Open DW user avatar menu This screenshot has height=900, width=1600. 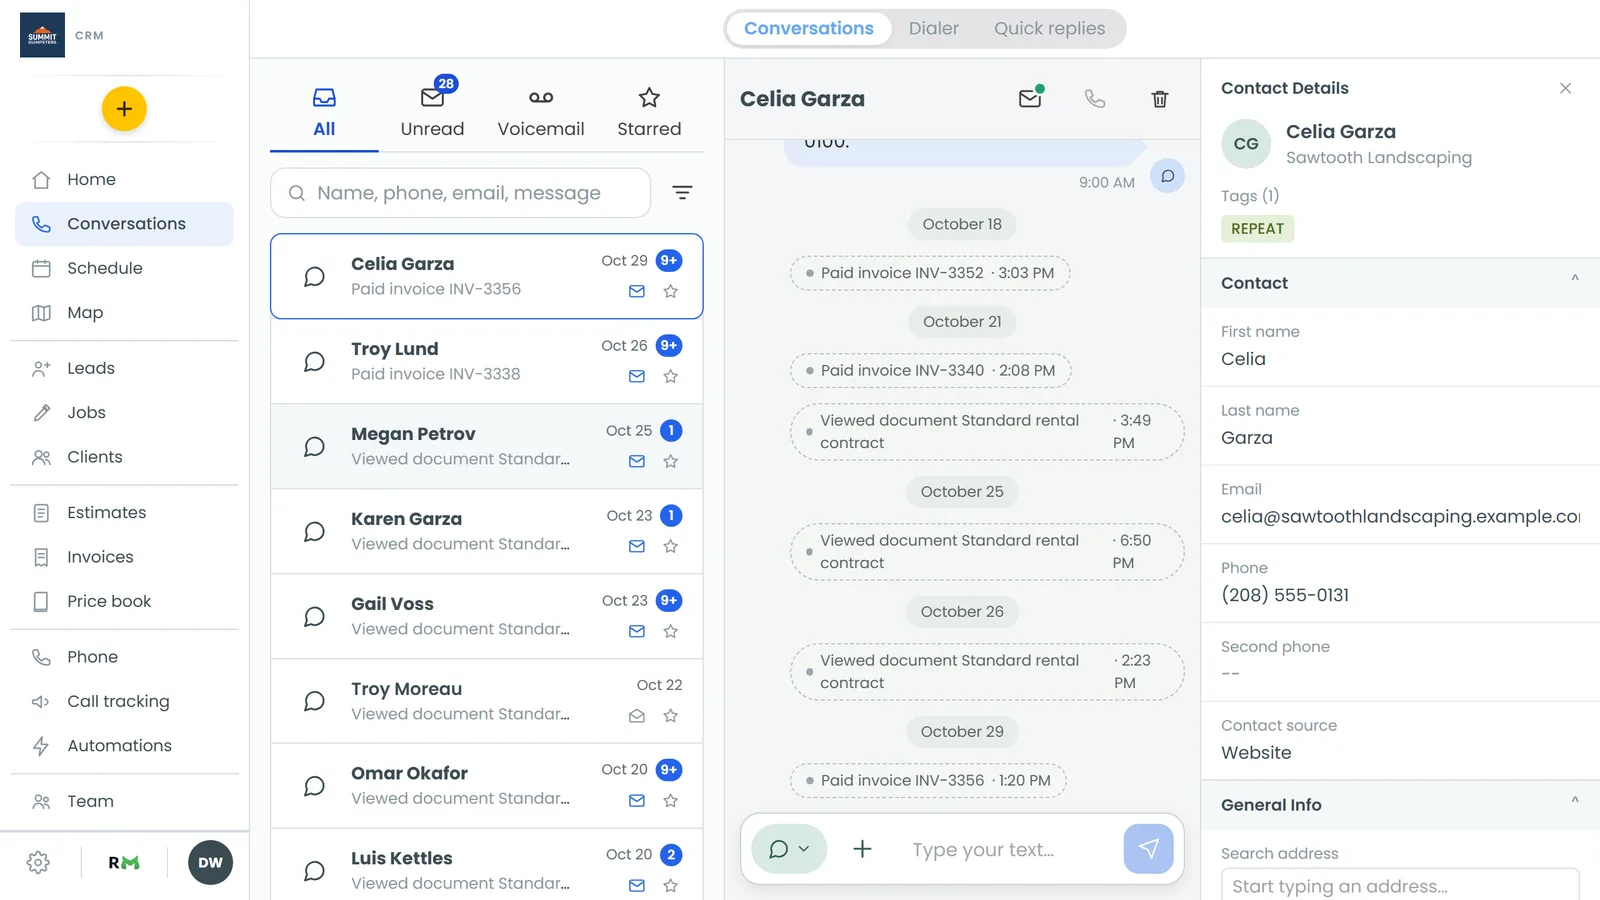tap(210, 862)
